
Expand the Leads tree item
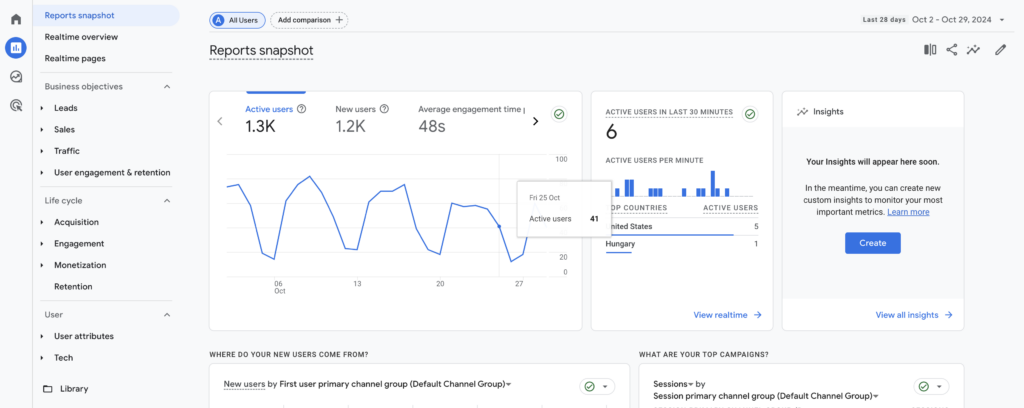tap(42, 108)
